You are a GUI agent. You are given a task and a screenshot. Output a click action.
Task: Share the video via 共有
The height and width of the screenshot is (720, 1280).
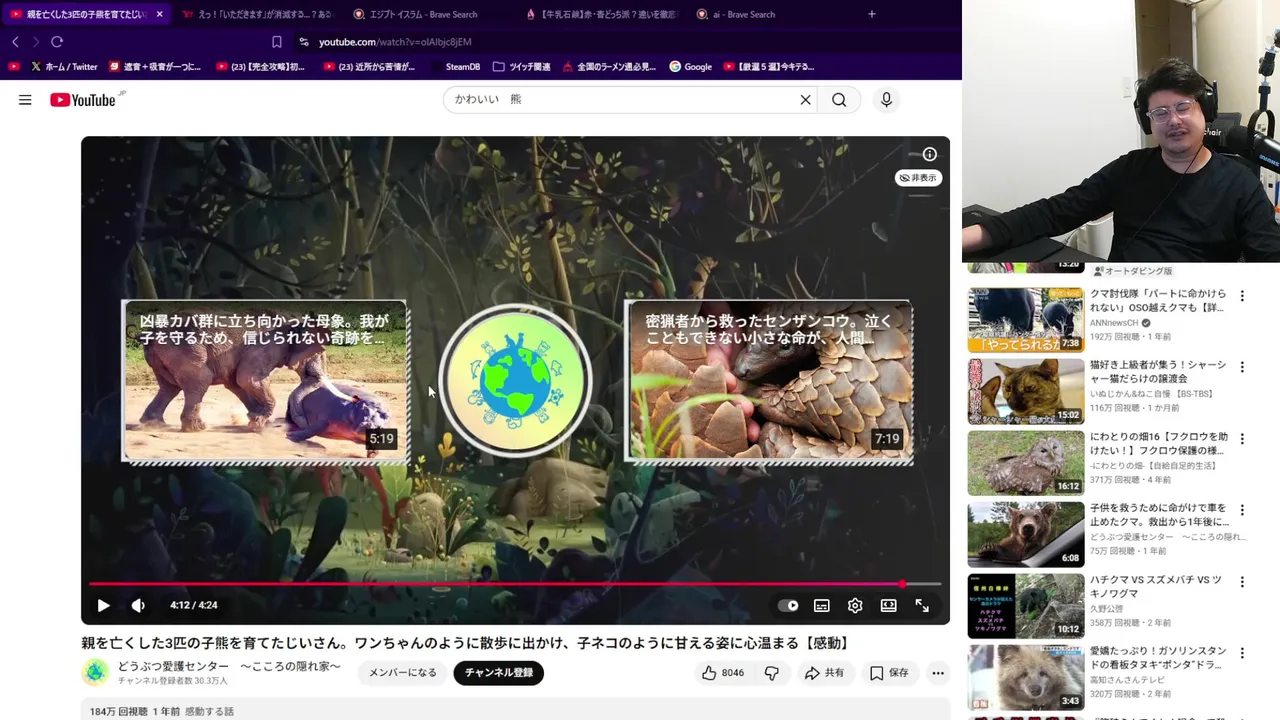tap(824, 673)
